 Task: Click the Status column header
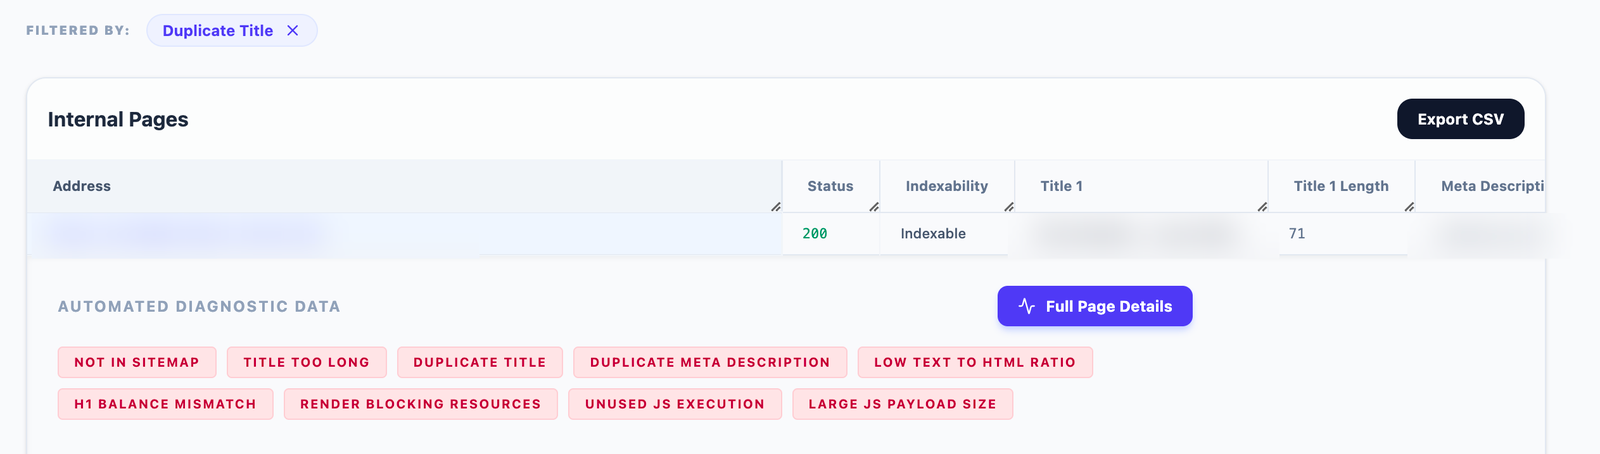(830, 186)
